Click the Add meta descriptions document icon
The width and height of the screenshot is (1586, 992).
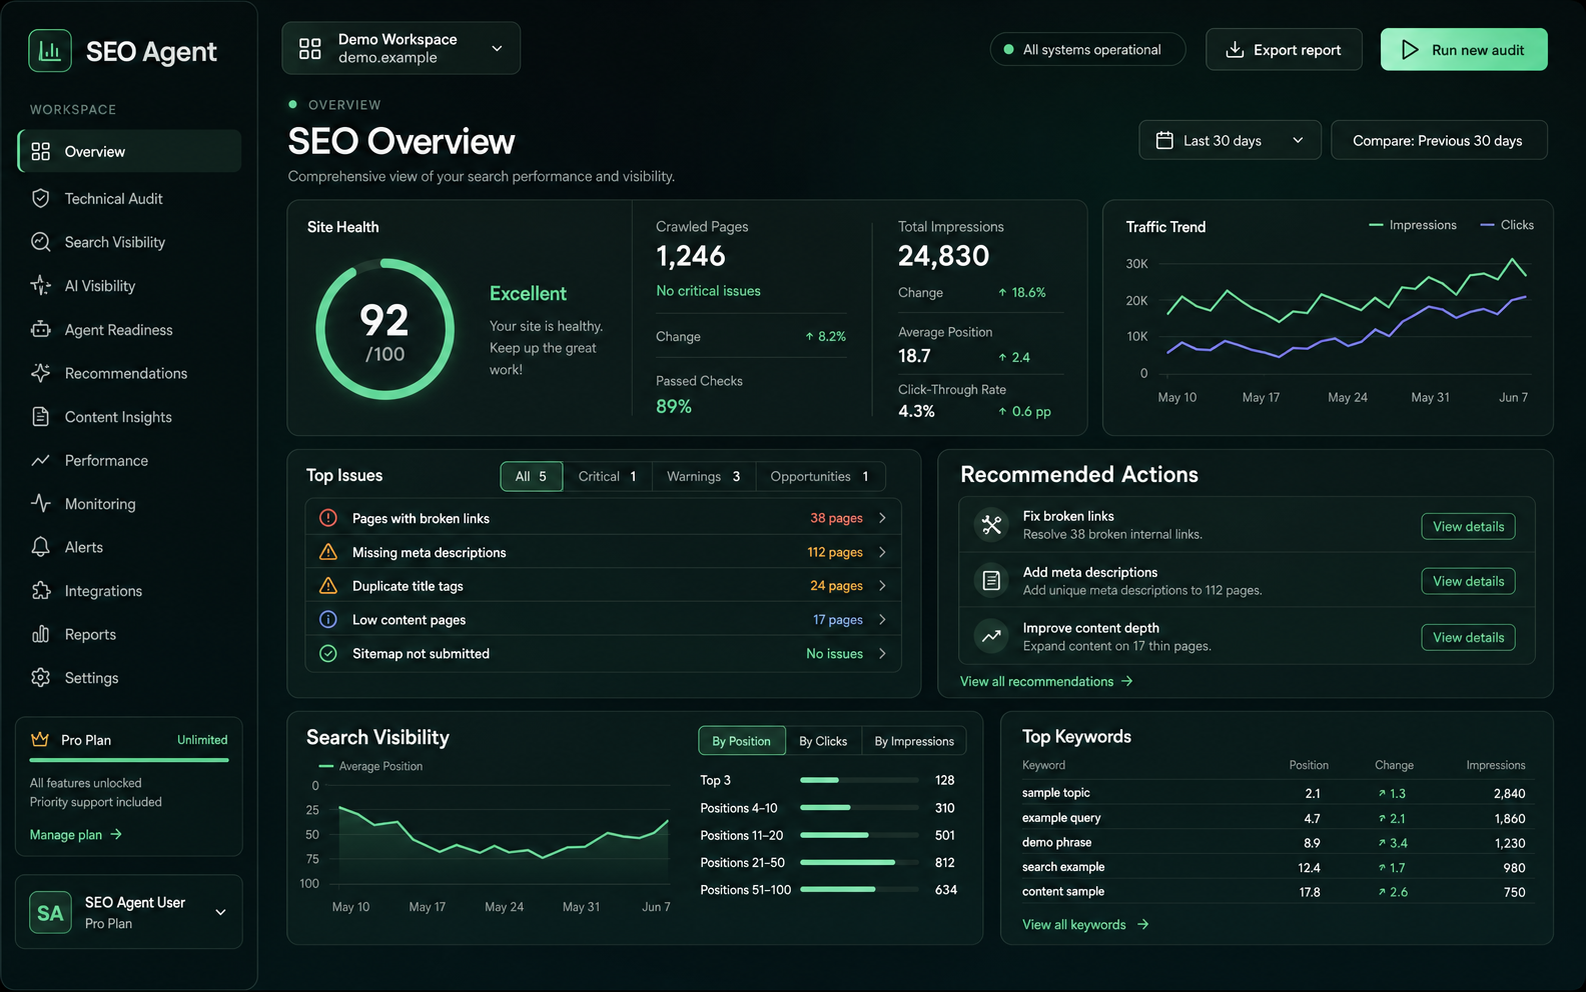(992, 580)
